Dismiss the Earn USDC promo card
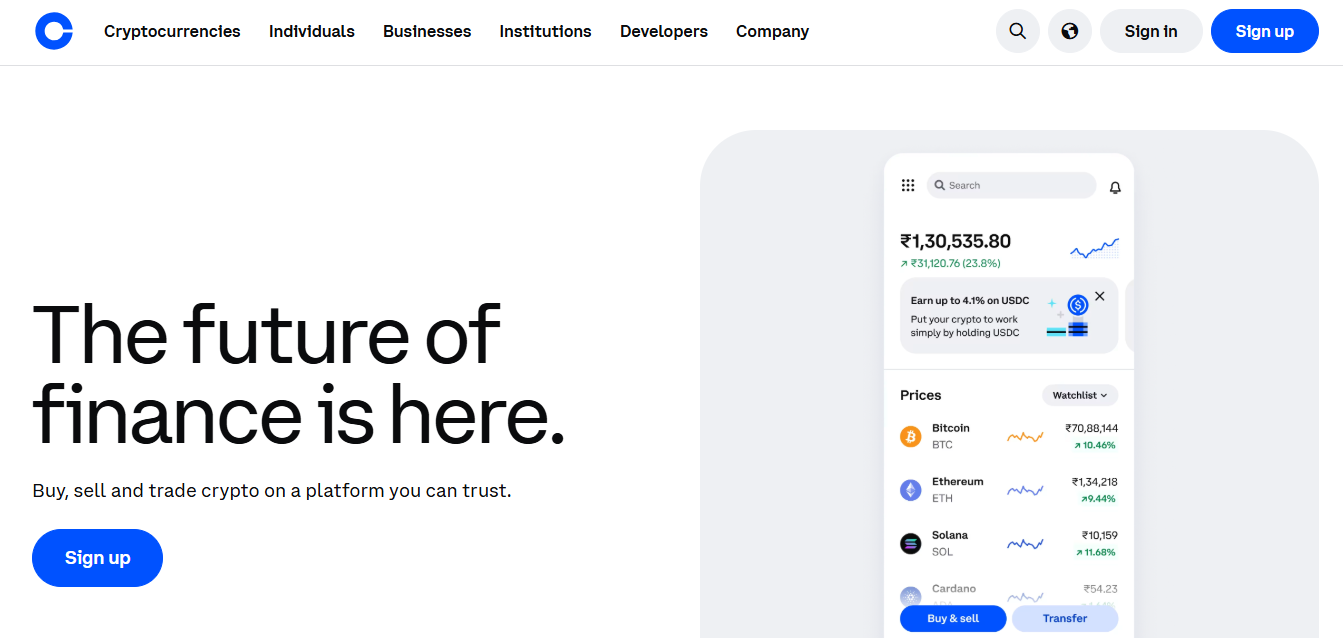This screenshot has height=638, width=1343. [x=1100, y=296]
